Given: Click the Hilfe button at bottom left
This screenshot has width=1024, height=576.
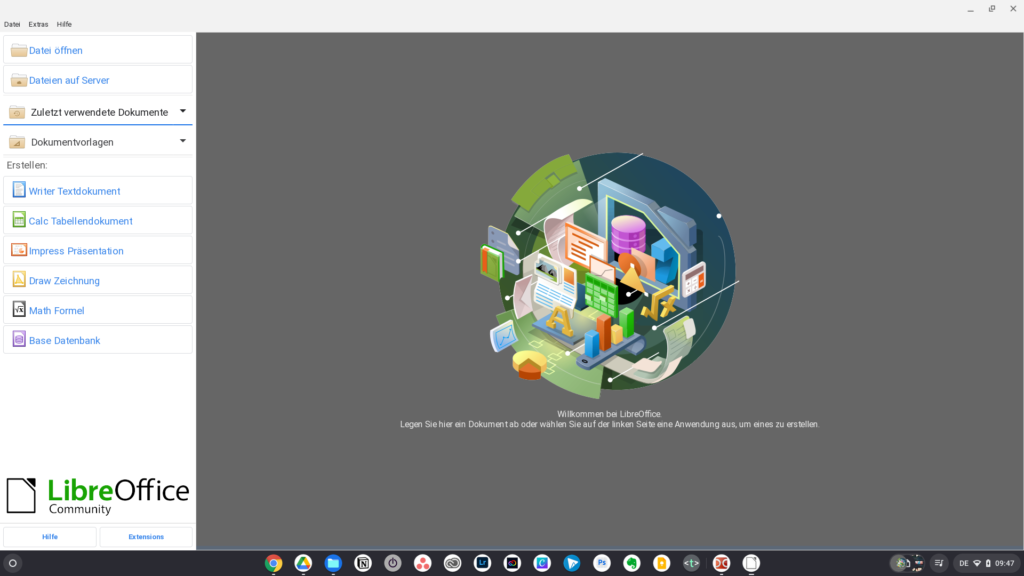Looking at the screenshot, I should [x=50, y=537].
